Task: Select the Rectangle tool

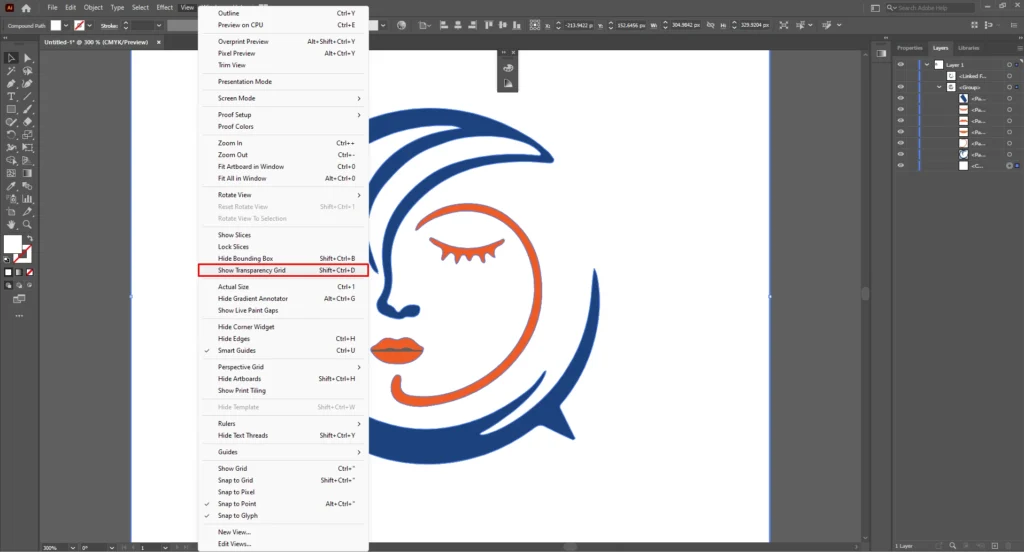Action: [x=11, y=109]
